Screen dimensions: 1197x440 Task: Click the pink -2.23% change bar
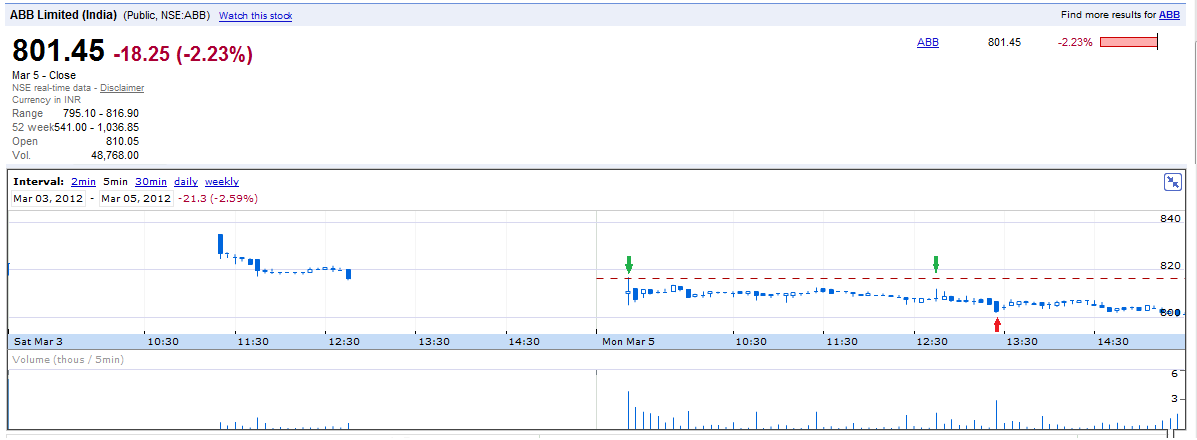[1128, 43]
